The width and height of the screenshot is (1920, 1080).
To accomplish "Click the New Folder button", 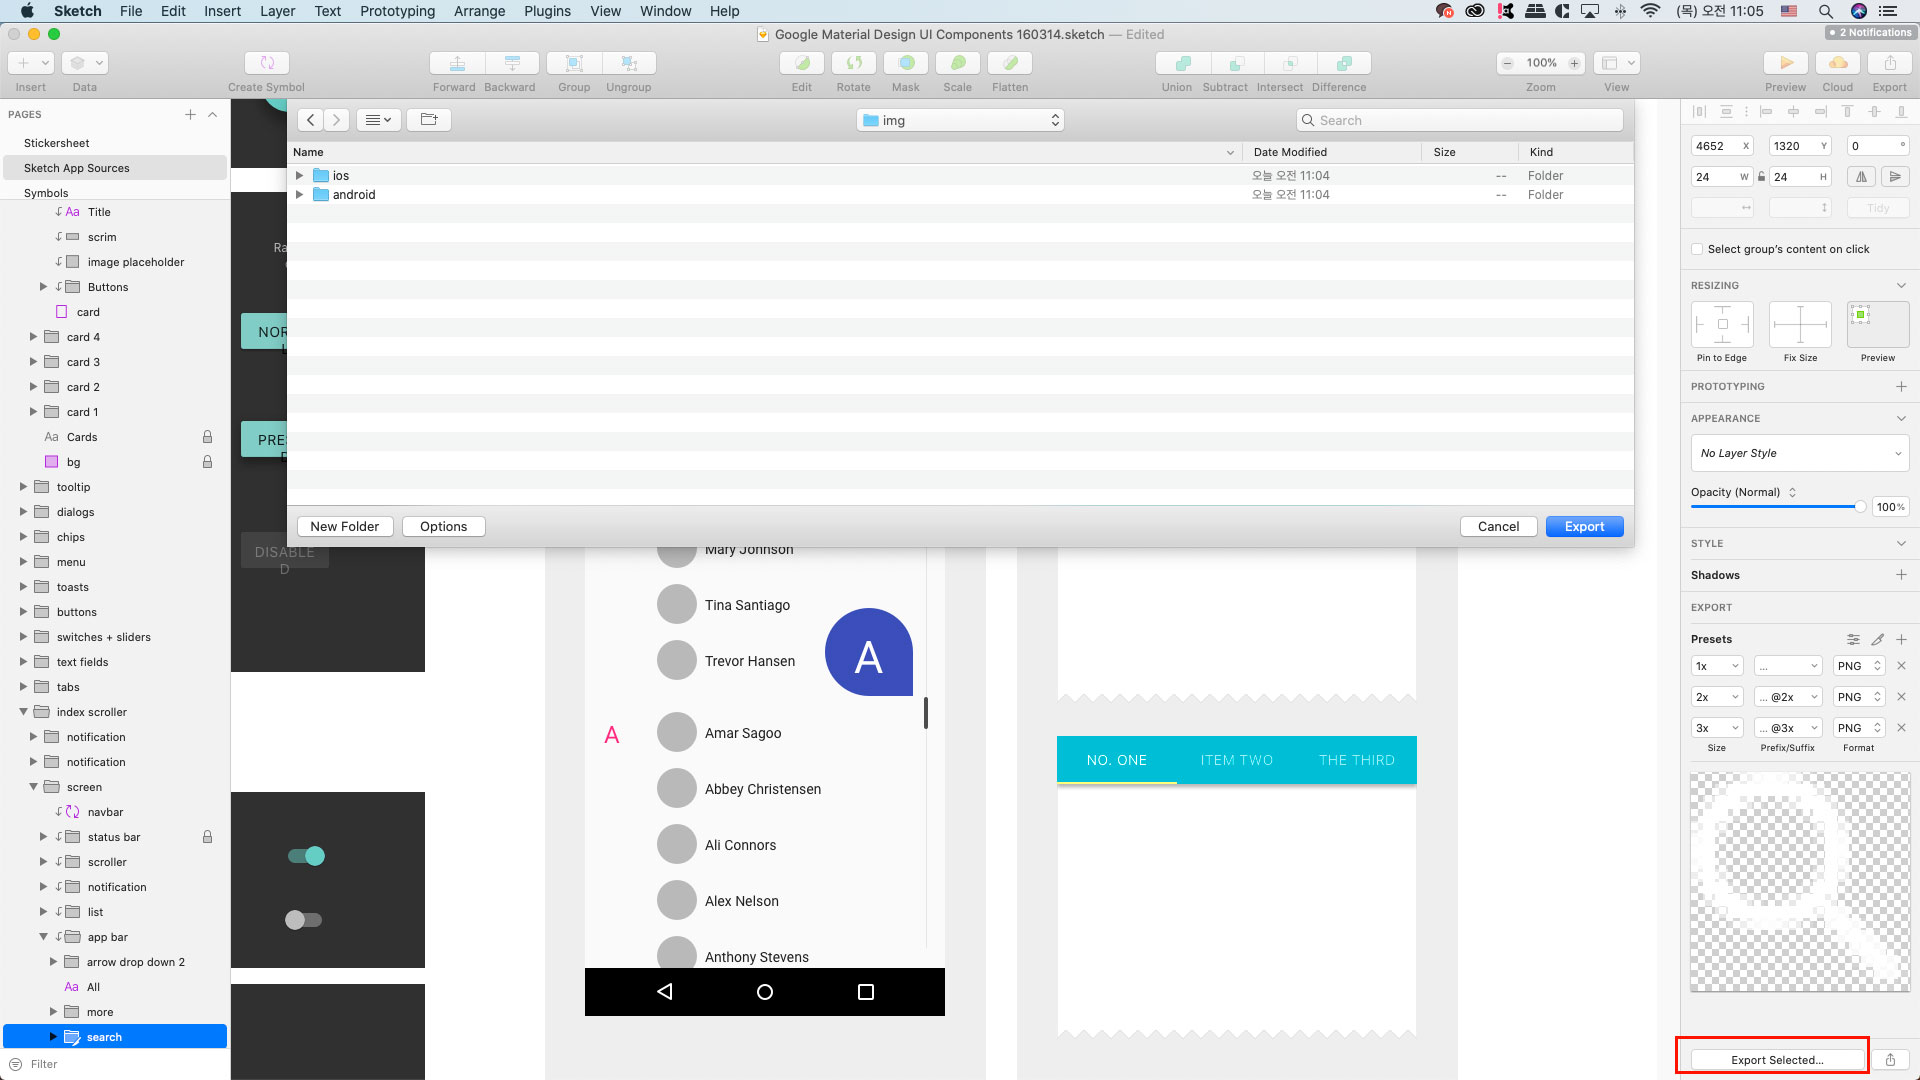I will tap(344, 527).
